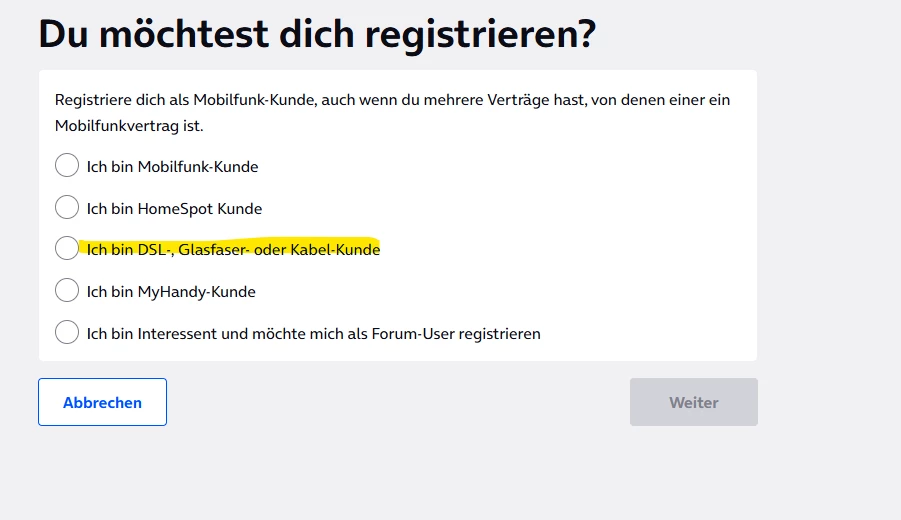Image resolution: width=901 pixels, height=520 pixels.
Task: Click the highlighted word "Glasfaser-"
Action: coord(214,250)
